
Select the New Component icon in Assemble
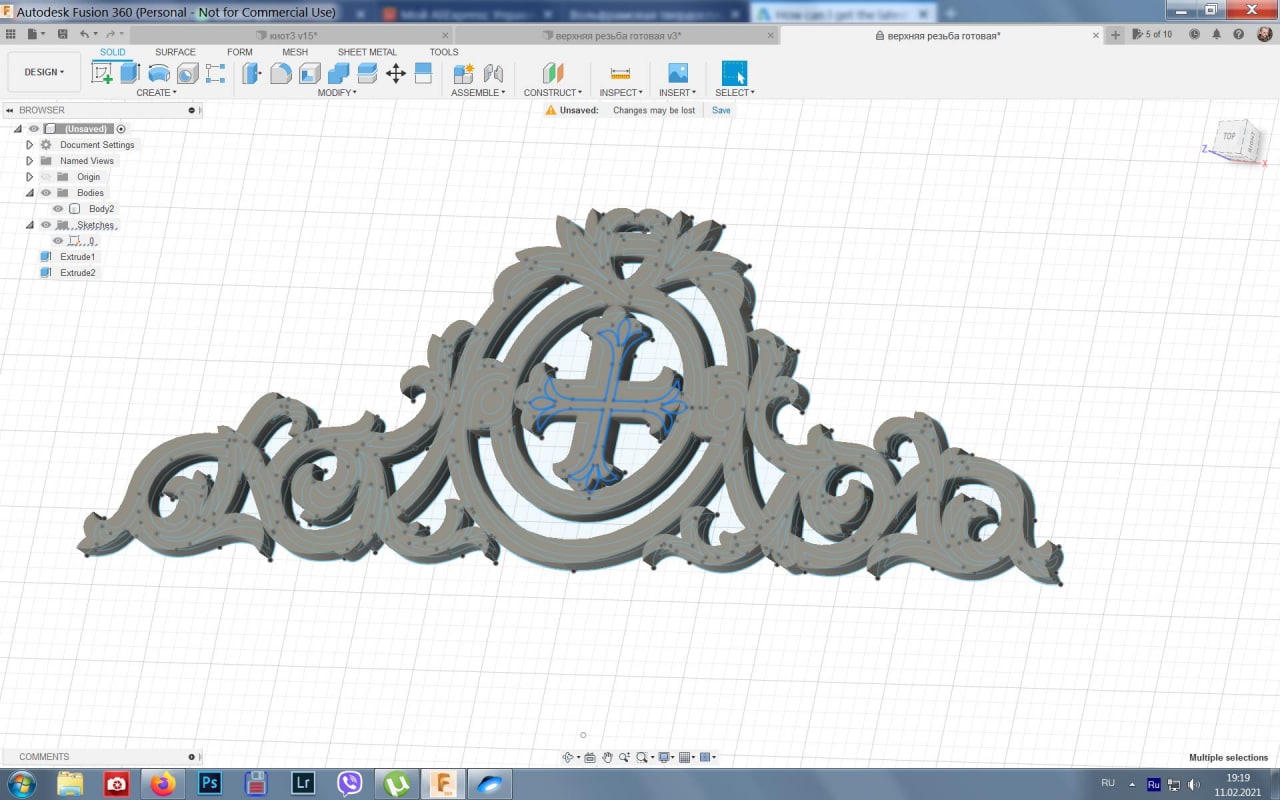pyautogui.click(x=464, y=73)
